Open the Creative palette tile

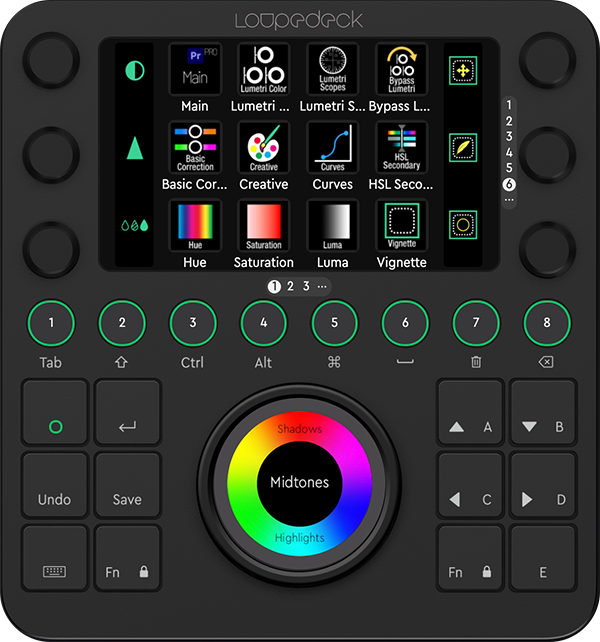pyautogui.click(x=264, y=147)
